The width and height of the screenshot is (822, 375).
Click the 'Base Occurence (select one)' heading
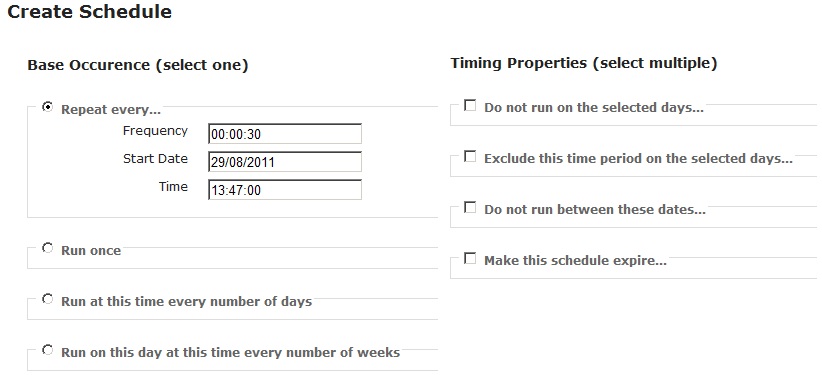(x=138, y=66)
